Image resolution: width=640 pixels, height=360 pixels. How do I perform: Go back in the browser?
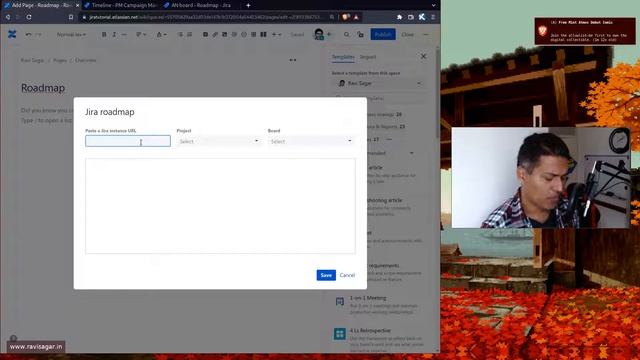(8, 17)
